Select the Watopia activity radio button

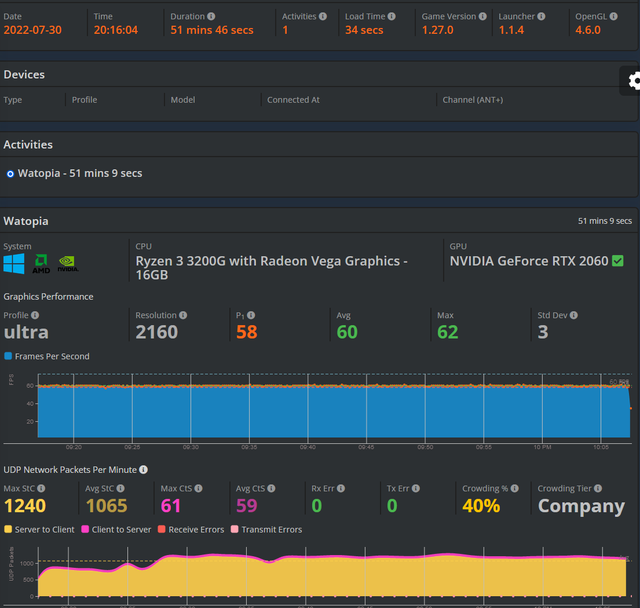pos(10,174)
